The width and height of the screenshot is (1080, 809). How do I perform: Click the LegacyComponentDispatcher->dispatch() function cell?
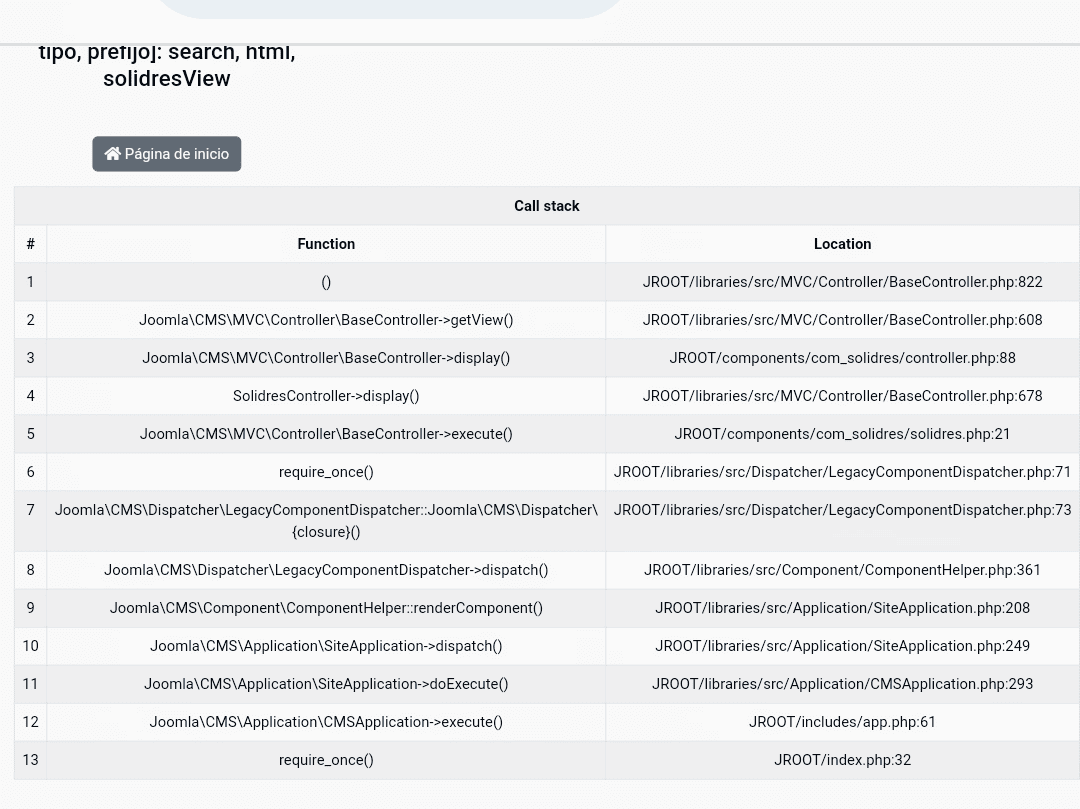pos(326,570)
